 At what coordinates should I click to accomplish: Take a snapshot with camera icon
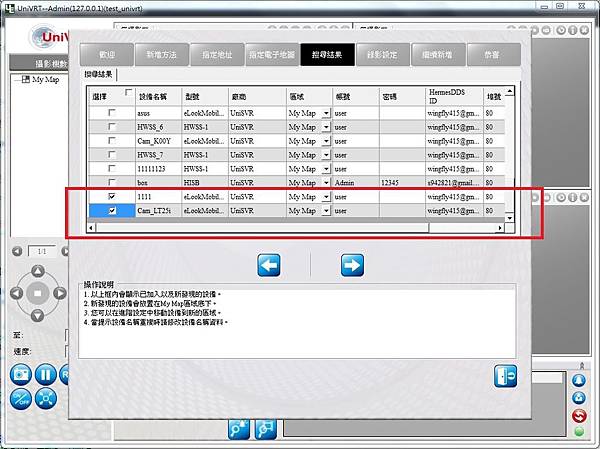click(x=21, y=374)
